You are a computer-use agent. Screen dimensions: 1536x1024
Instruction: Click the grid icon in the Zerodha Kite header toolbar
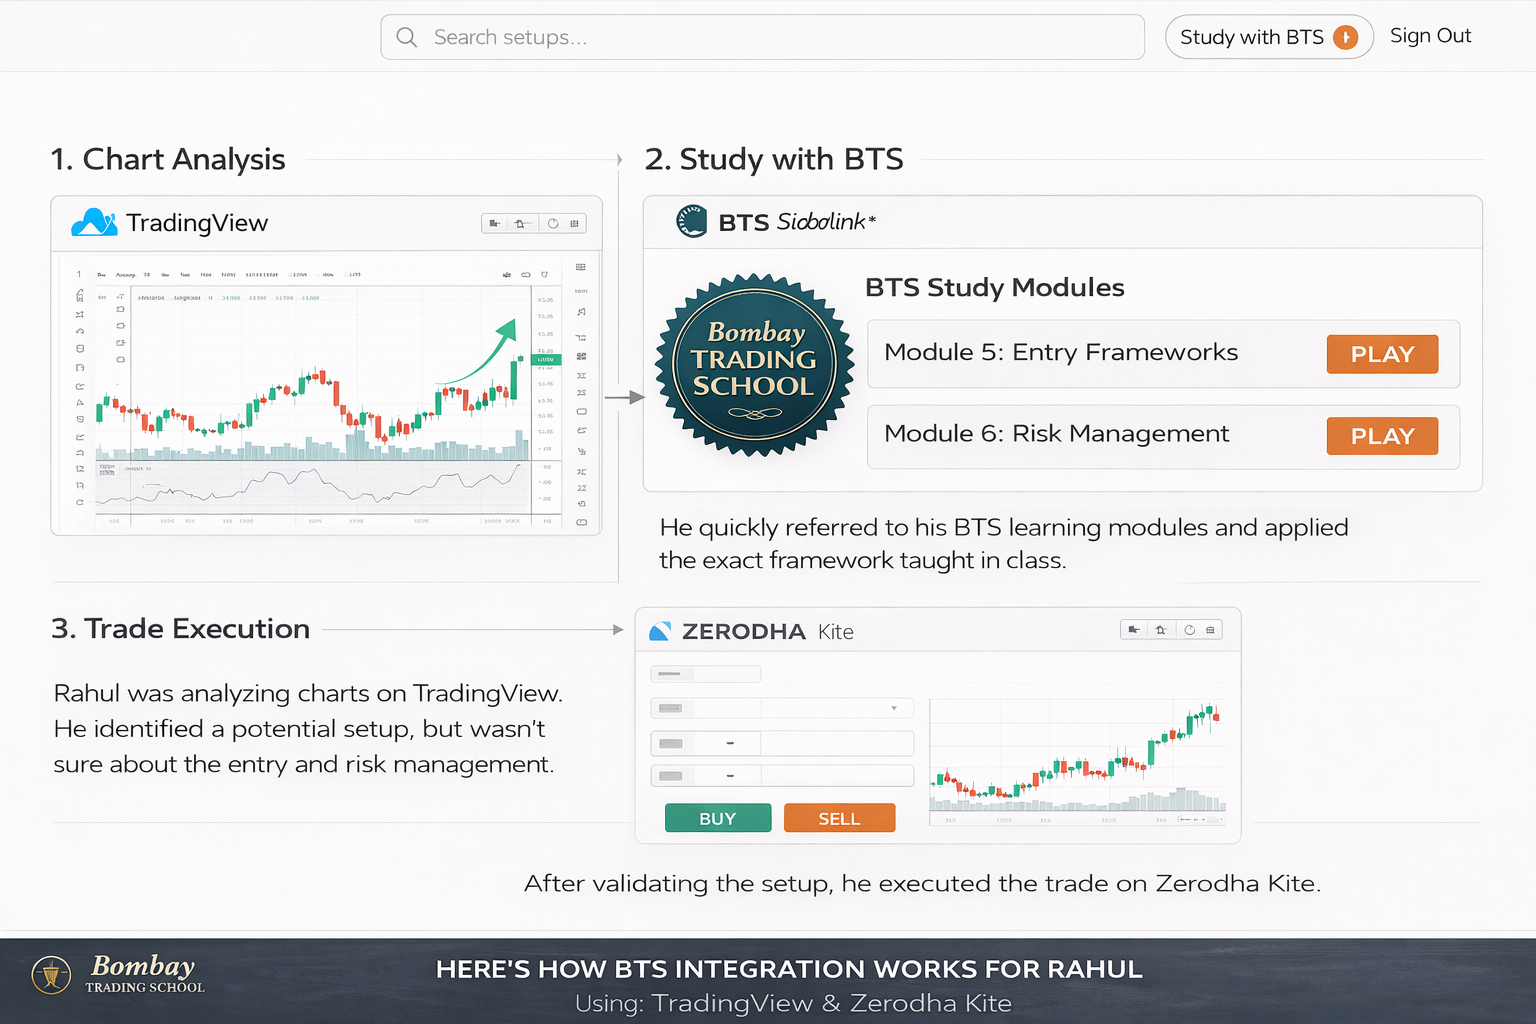[x=1211, y=630]
